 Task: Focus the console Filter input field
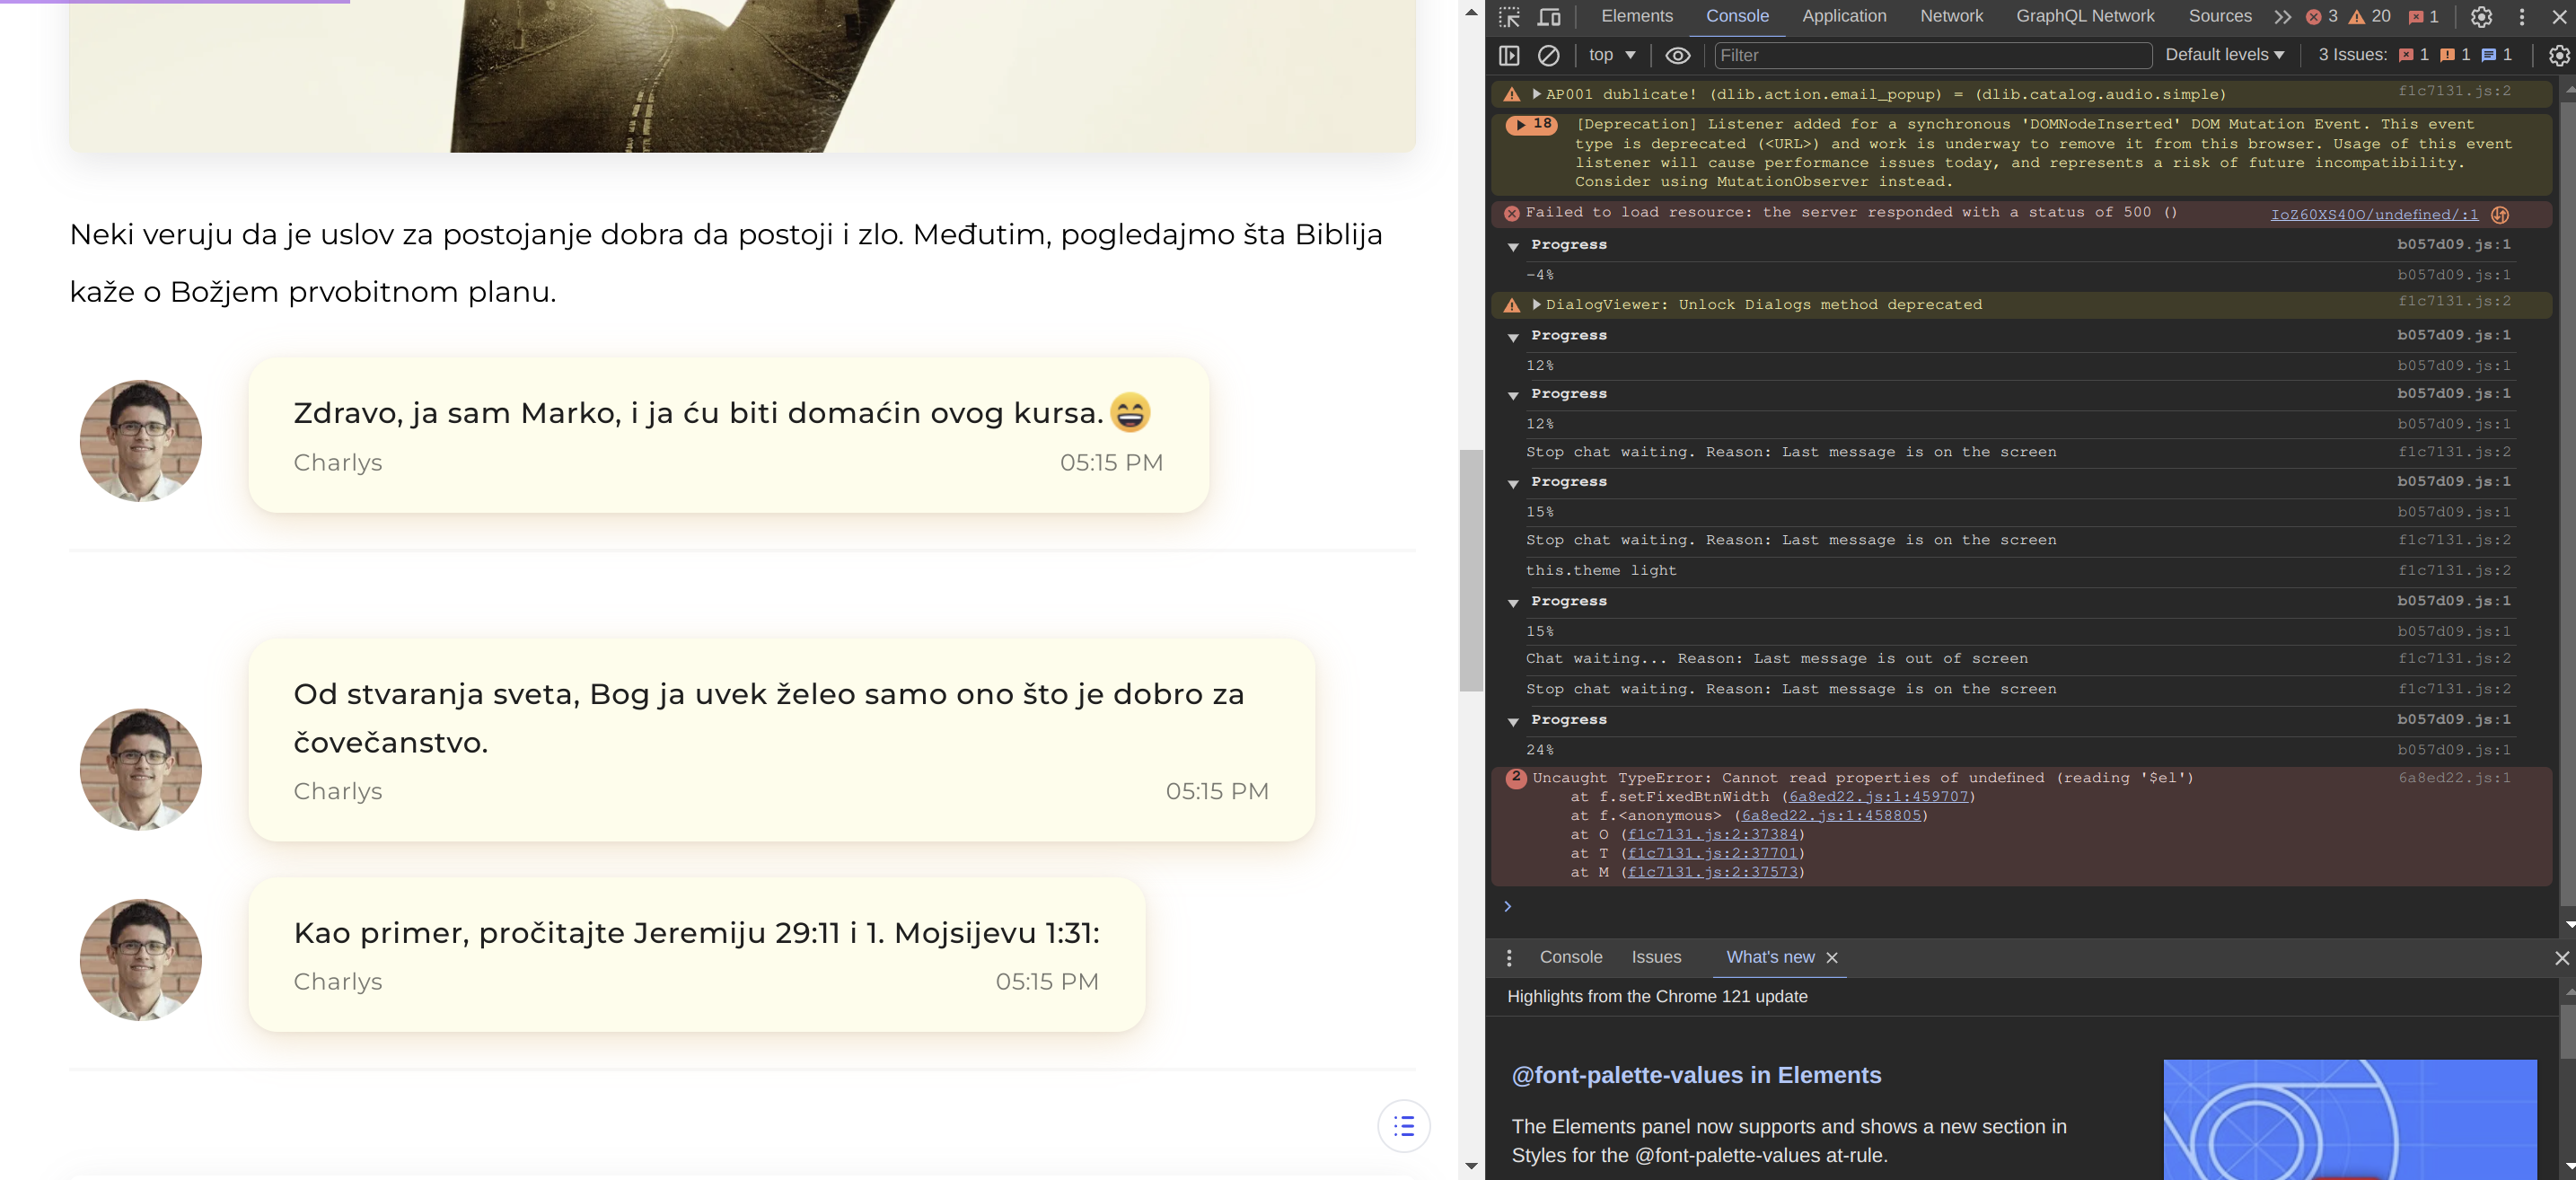1932,56
